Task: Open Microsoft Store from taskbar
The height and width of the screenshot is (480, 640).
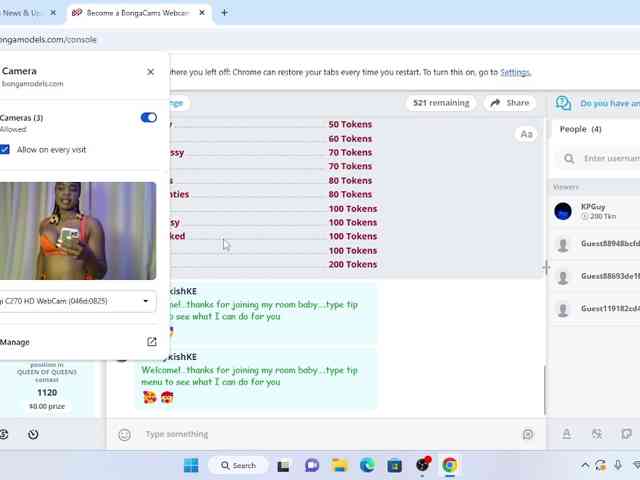Action: tap(394, 465)
